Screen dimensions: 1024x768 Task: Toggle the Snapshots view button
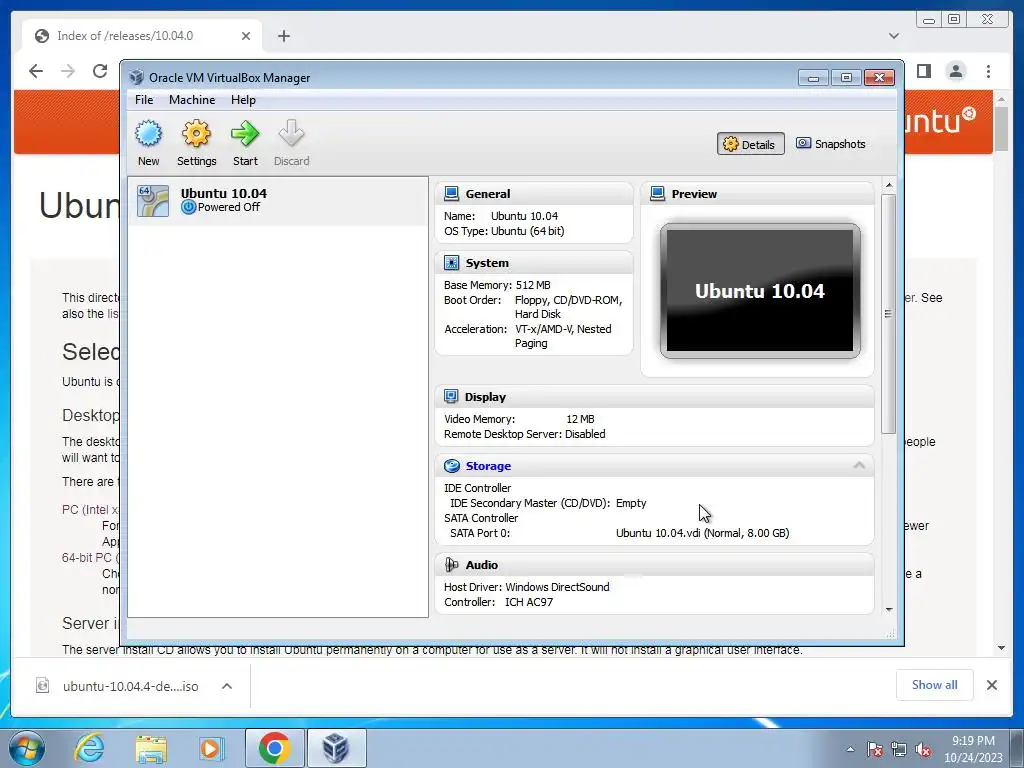(x=831, y=144)
